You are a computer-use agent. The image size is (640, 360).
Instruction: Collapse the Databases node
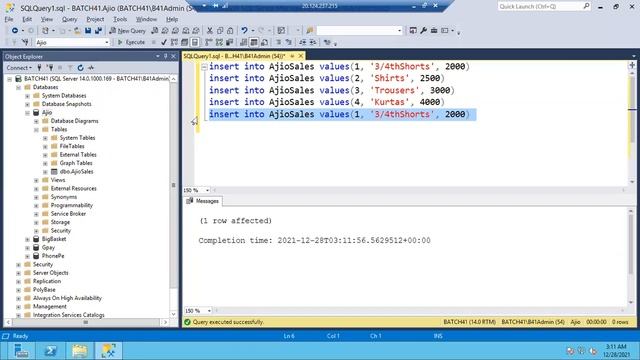pyautogui.click(x=18, y=87)
